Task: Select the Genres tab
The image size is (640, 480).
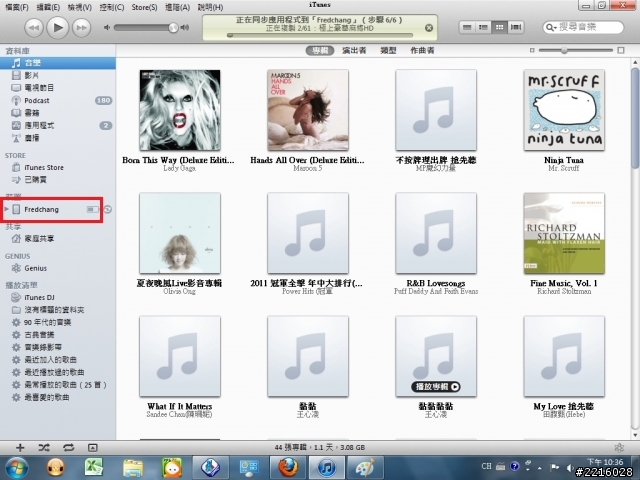Action: click(388, 51)
